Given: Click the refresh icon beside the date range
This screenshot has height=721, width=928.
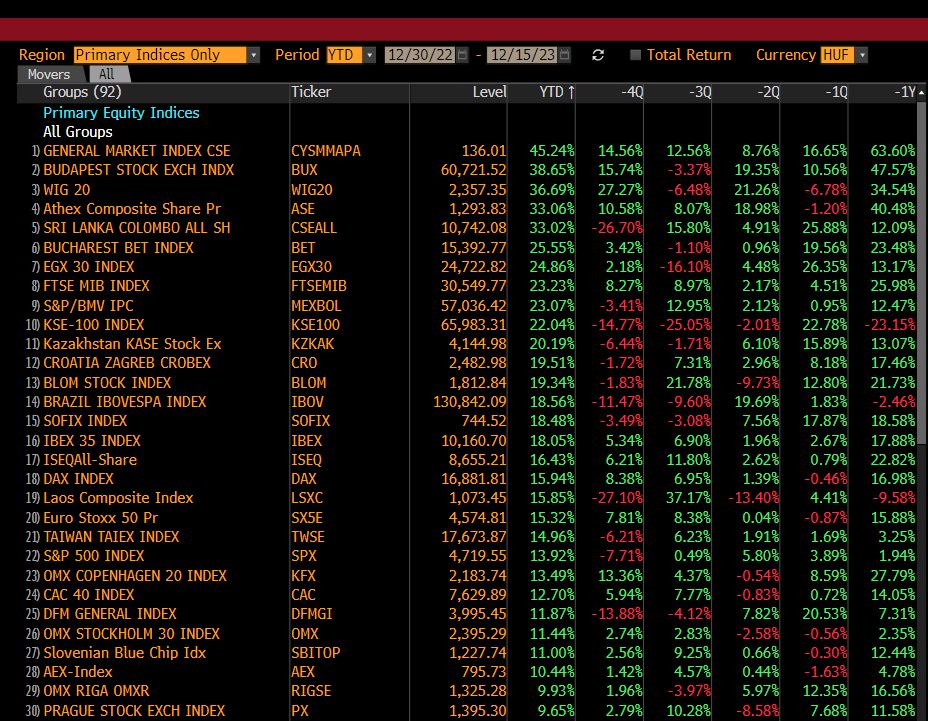Looking at the screenshot, I should click(598, 55).
